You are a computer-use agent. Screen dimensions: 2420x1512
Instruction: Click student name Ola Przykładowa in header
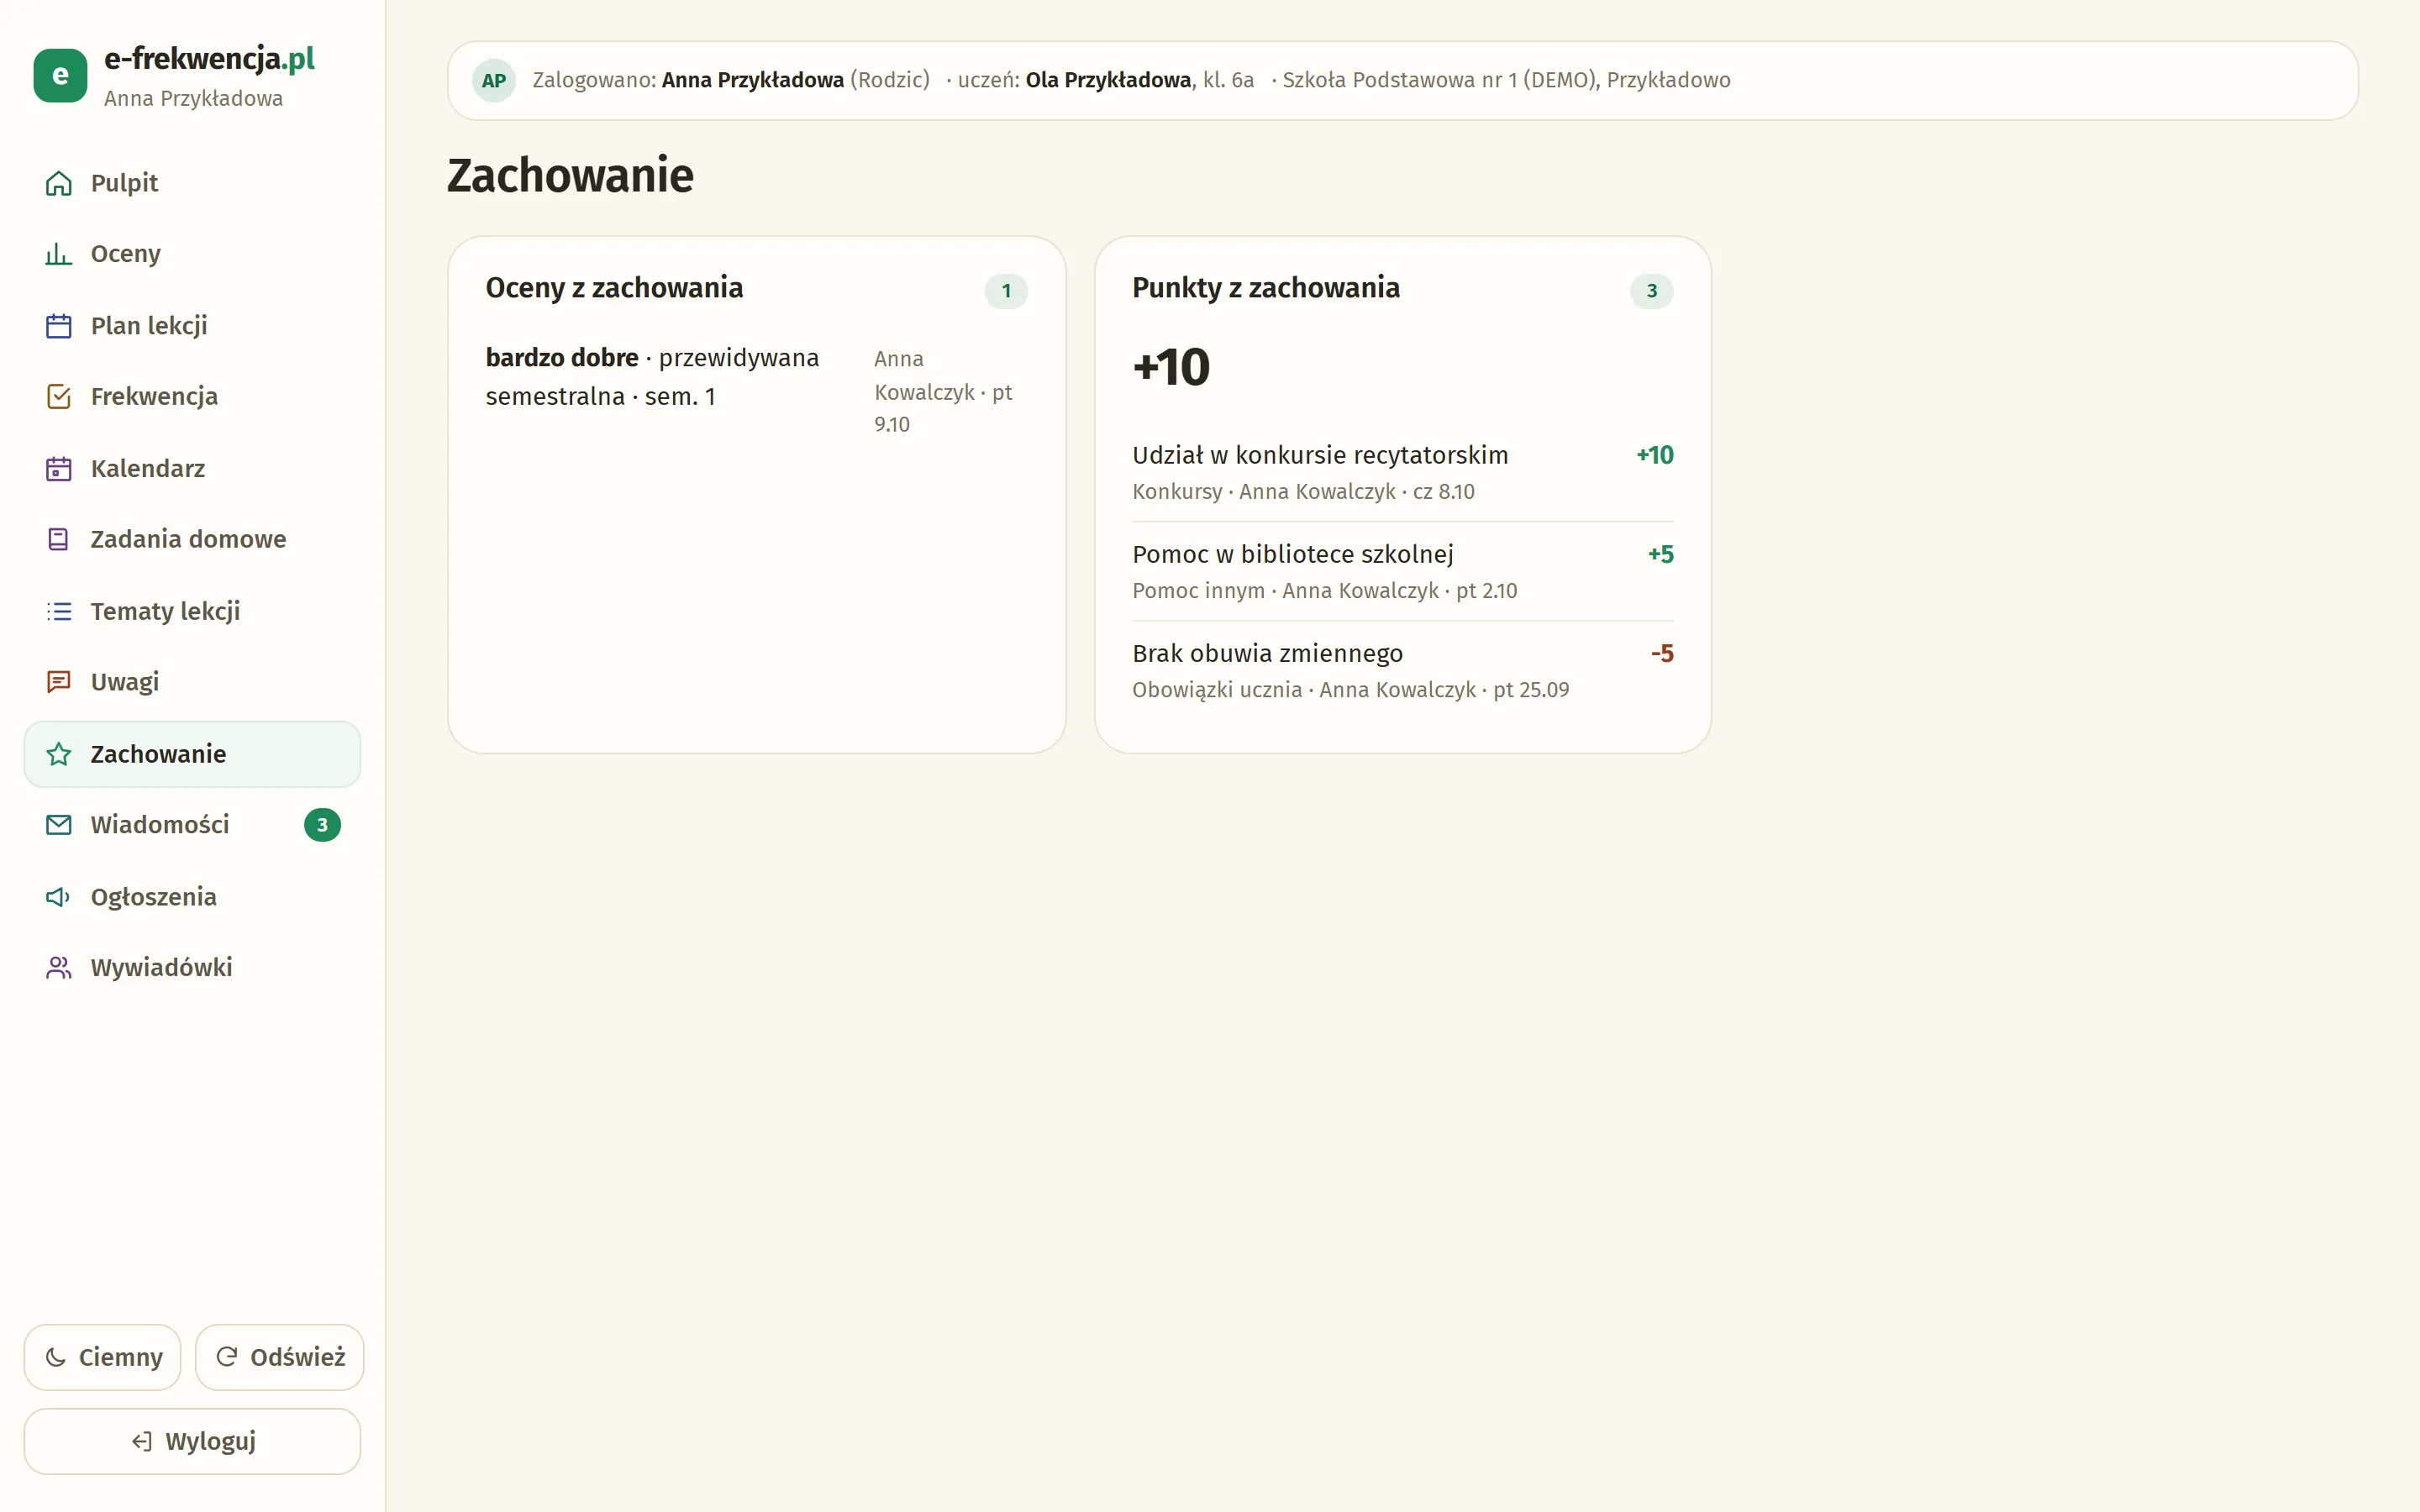[x=1108, y=80]
